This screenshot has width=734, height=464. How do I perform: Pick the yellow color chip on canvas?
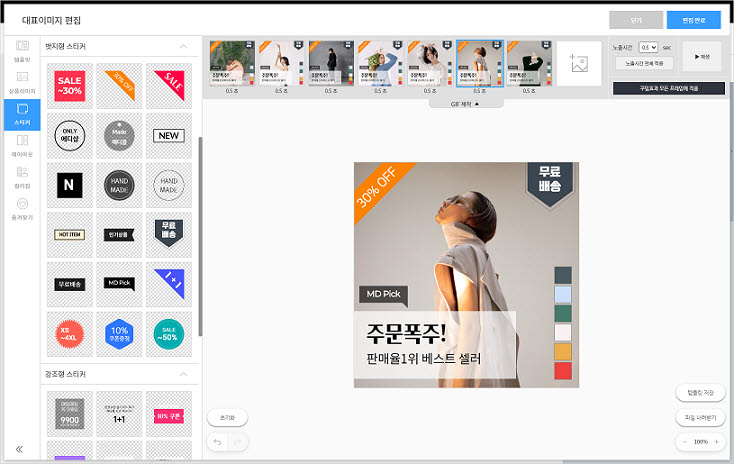pos(563,352)
